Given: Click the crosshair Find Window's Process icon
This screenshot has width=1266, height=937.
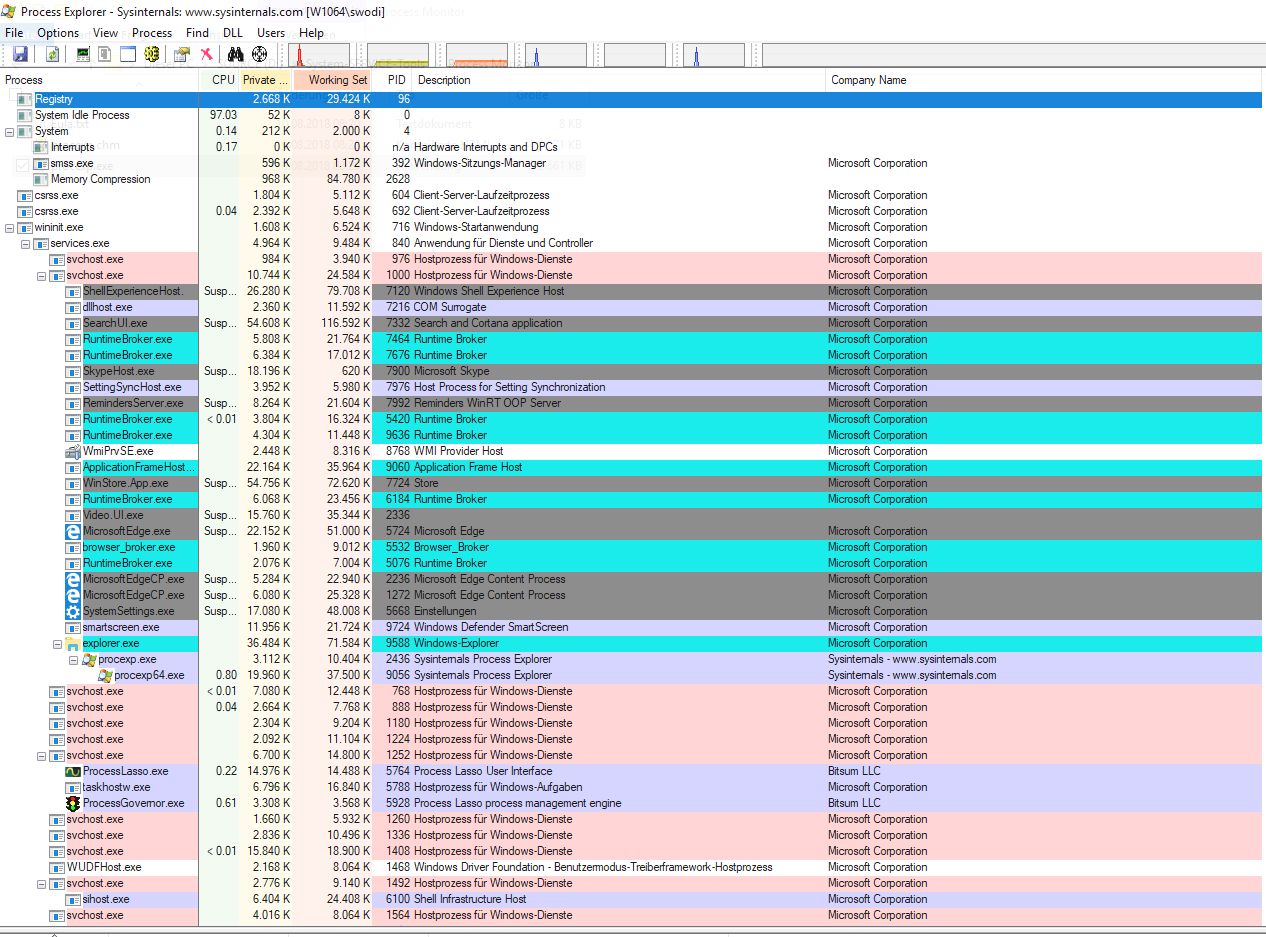Looking at the screenshot, I should (259, 54).
